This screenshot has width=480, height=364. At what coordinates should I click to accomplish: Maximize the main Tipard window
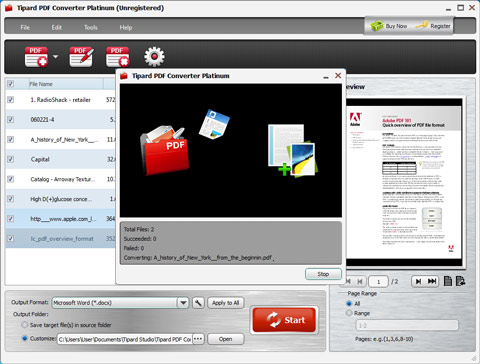coord(461,7)
